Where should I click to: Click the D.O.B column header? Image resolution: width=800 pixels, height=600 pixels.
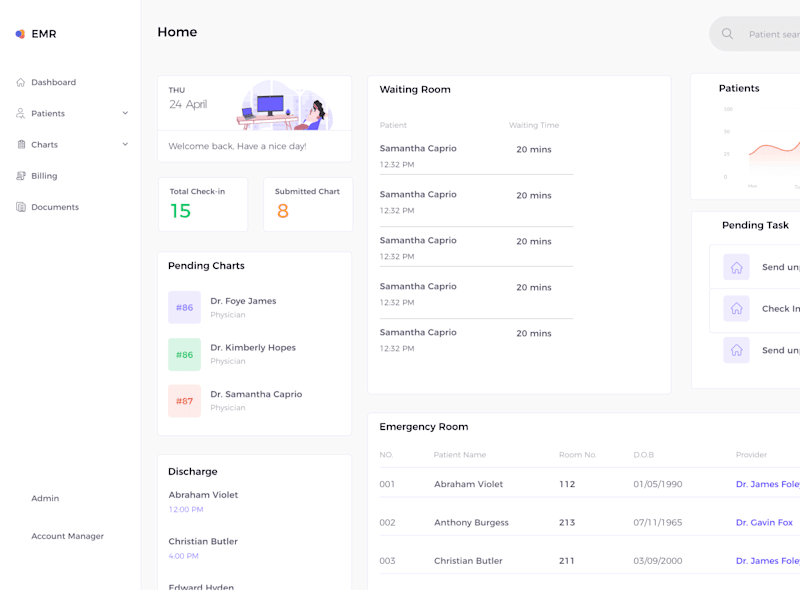(x=643, y=455)
